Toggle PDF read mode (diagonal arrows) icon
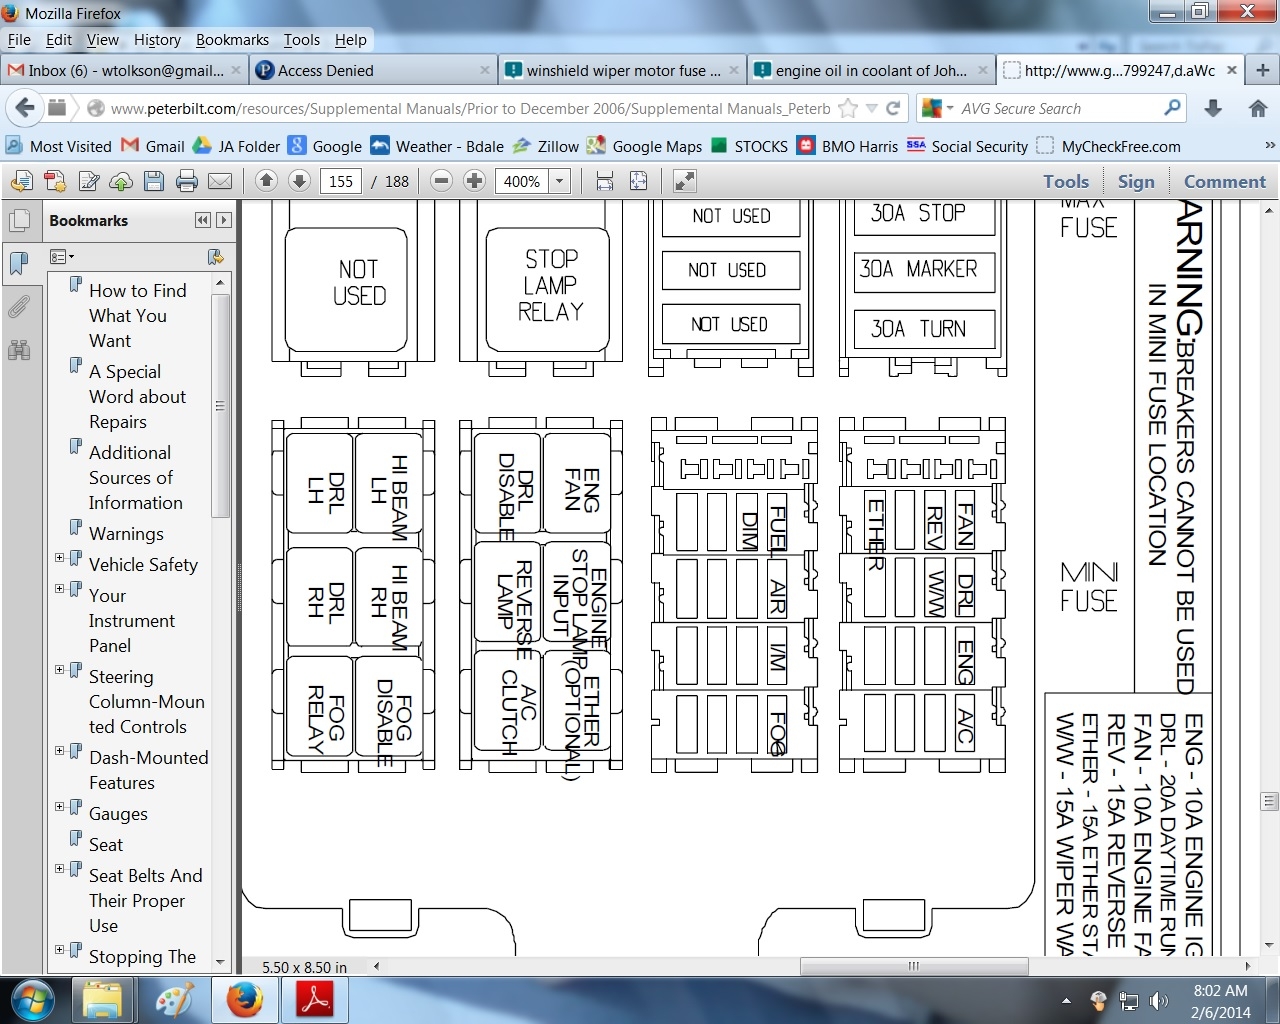Image resolution: width=1280 pixels, height=1024 pixels. pos(684,181)
